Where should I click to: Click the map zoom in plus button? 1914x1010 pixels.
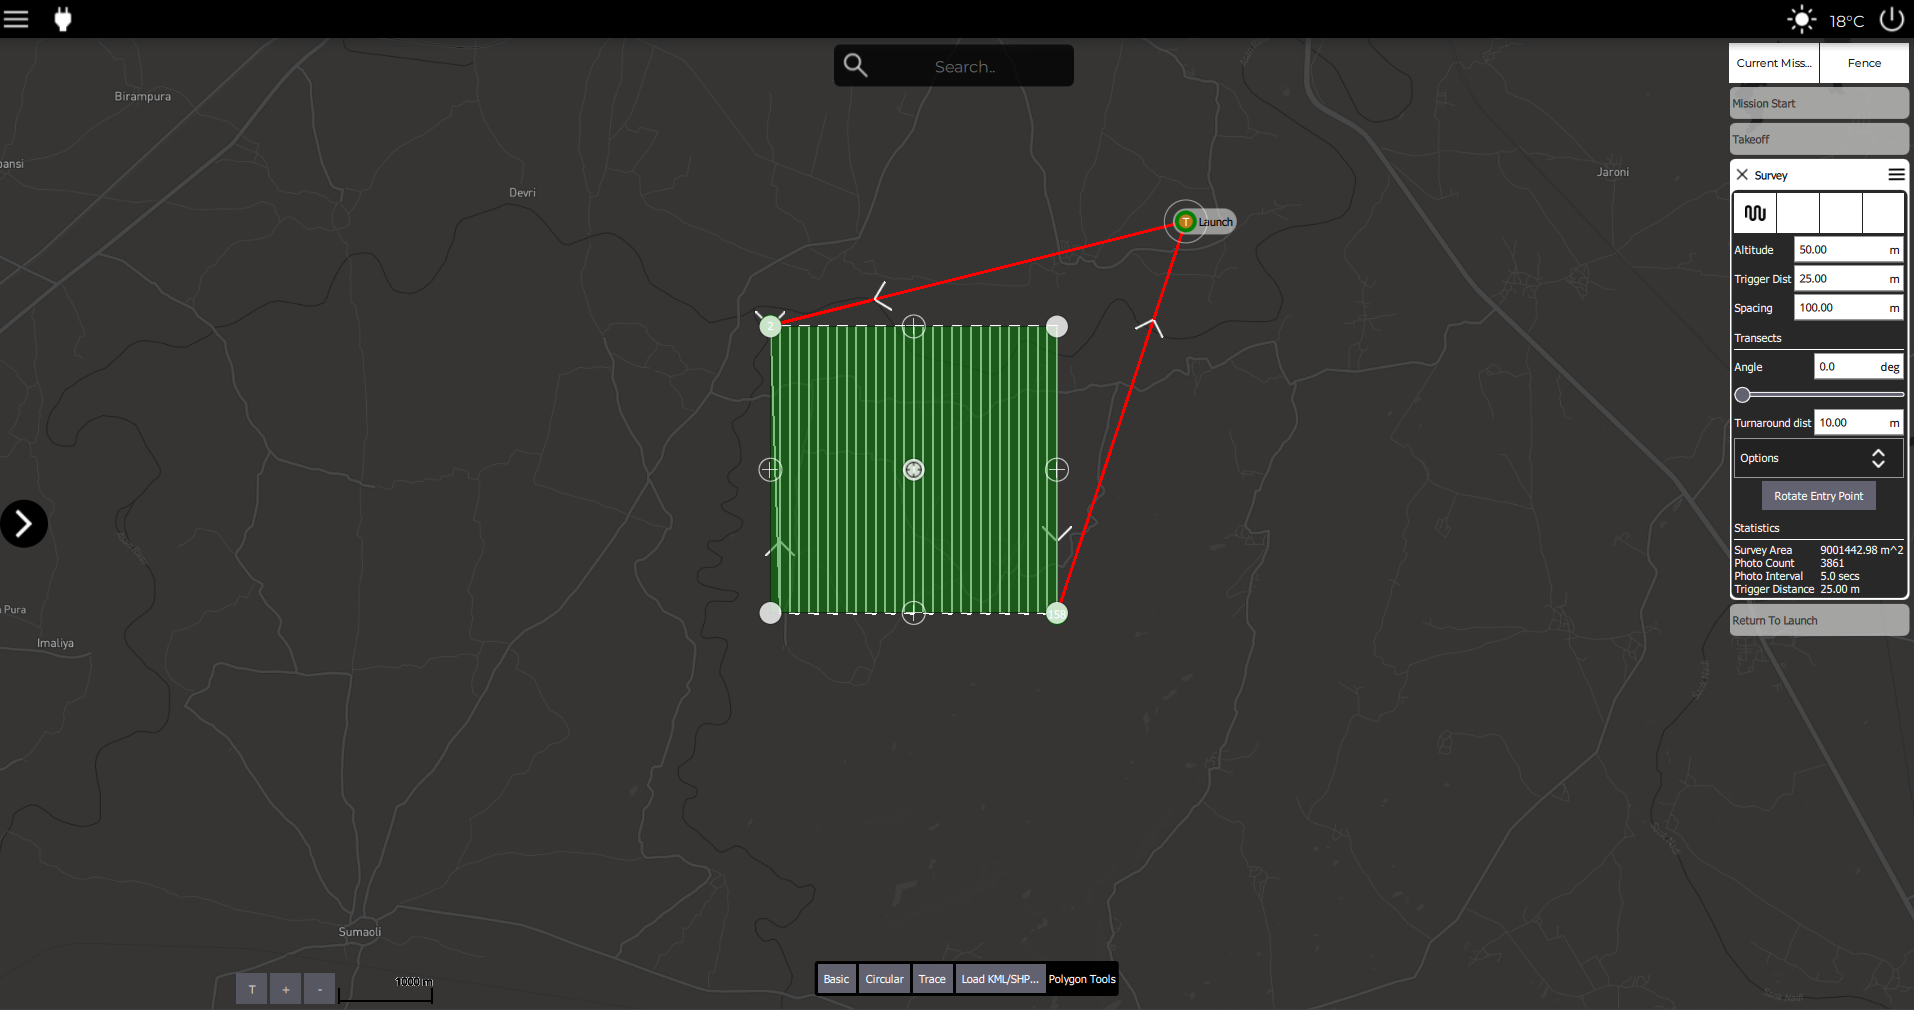pos(286,989)
